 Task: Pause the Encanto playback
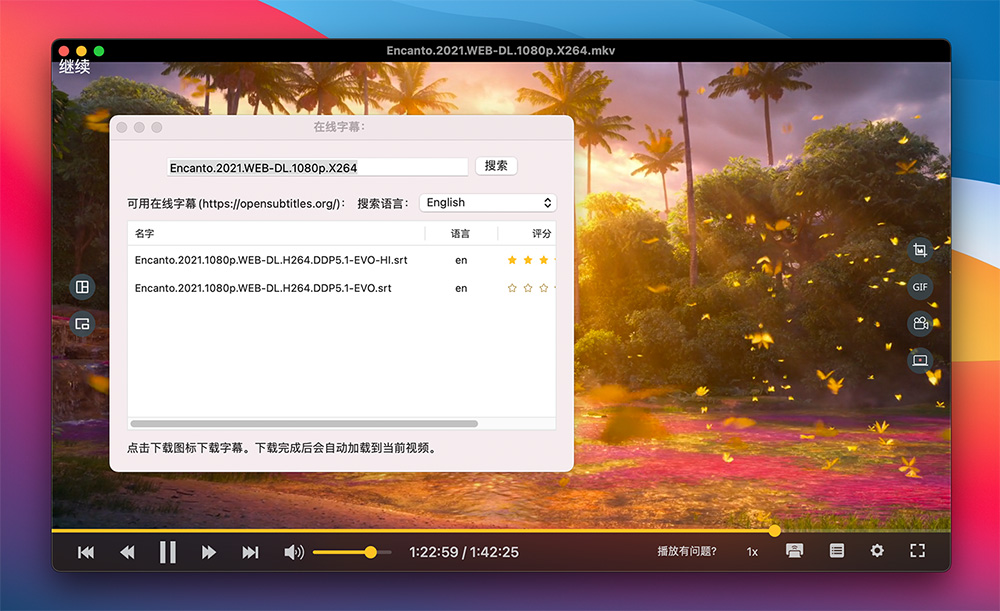[168, 552]
